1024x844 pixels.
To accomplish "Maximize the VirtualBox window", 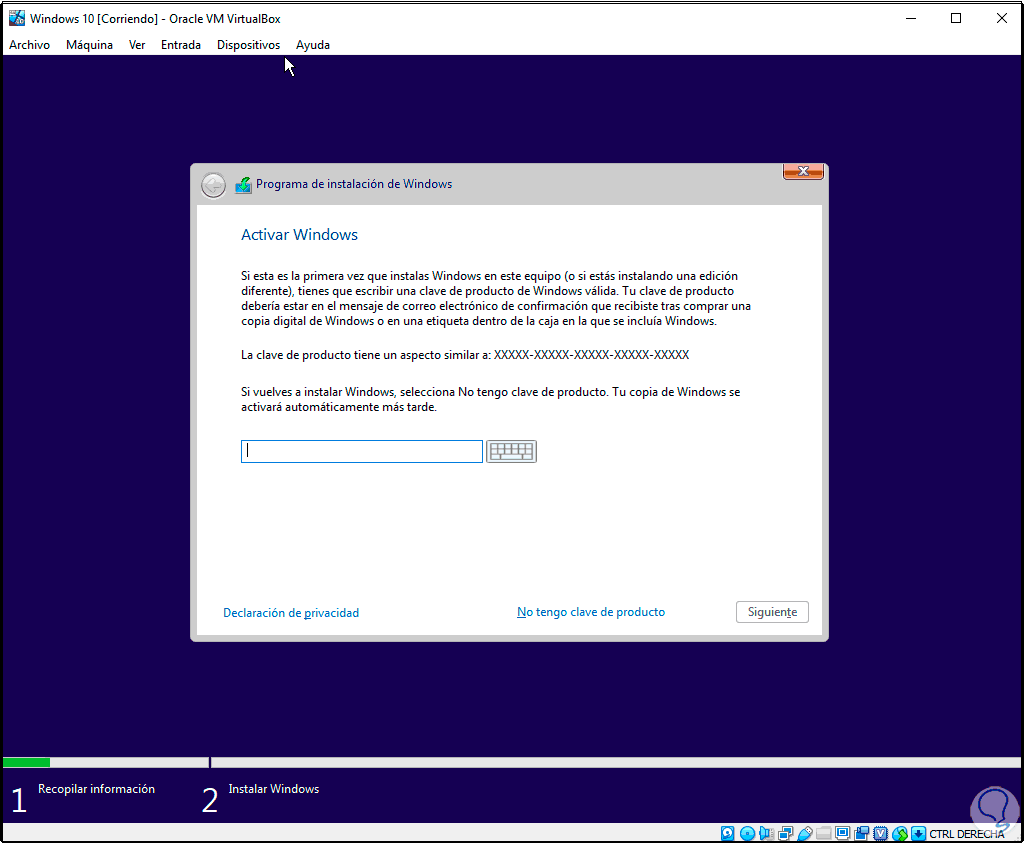I will [x=956, y=18].
